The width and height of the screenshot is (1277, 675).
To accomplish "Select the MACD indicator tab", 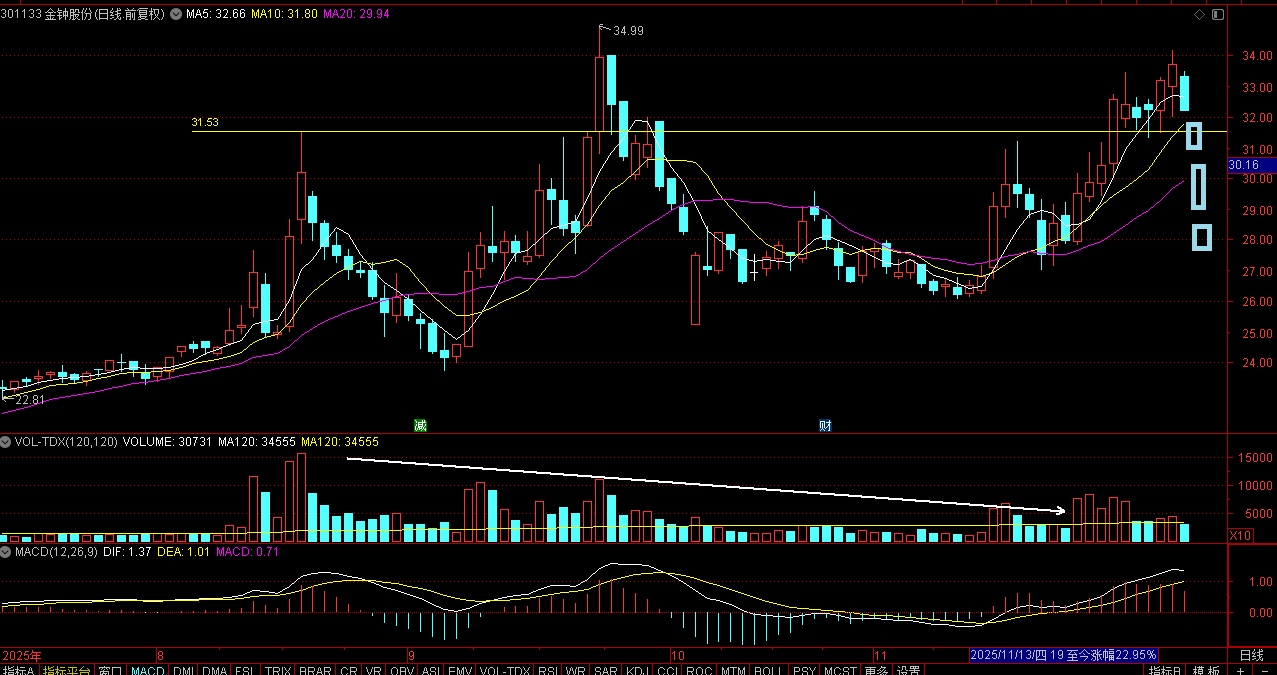I will pyautogui.click(x=147, y=671).
